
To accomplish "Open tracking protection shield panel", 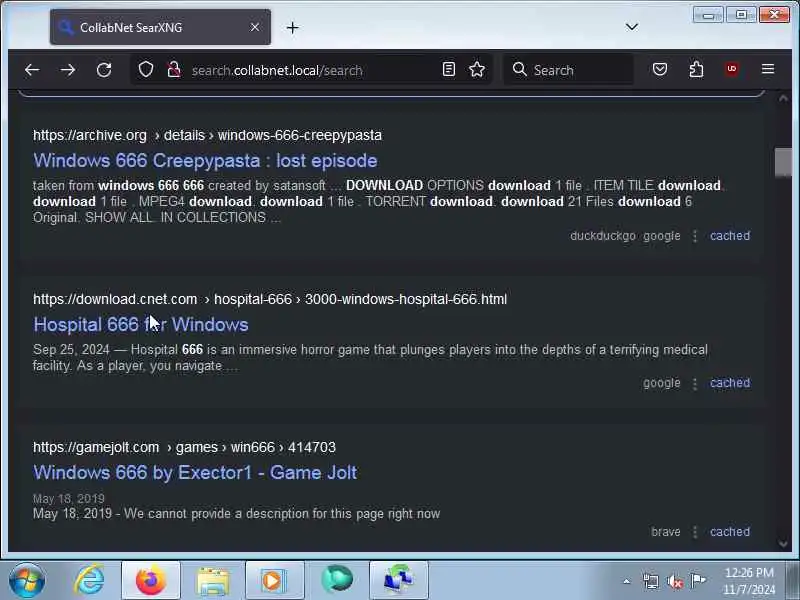I will tap(146, 69).
